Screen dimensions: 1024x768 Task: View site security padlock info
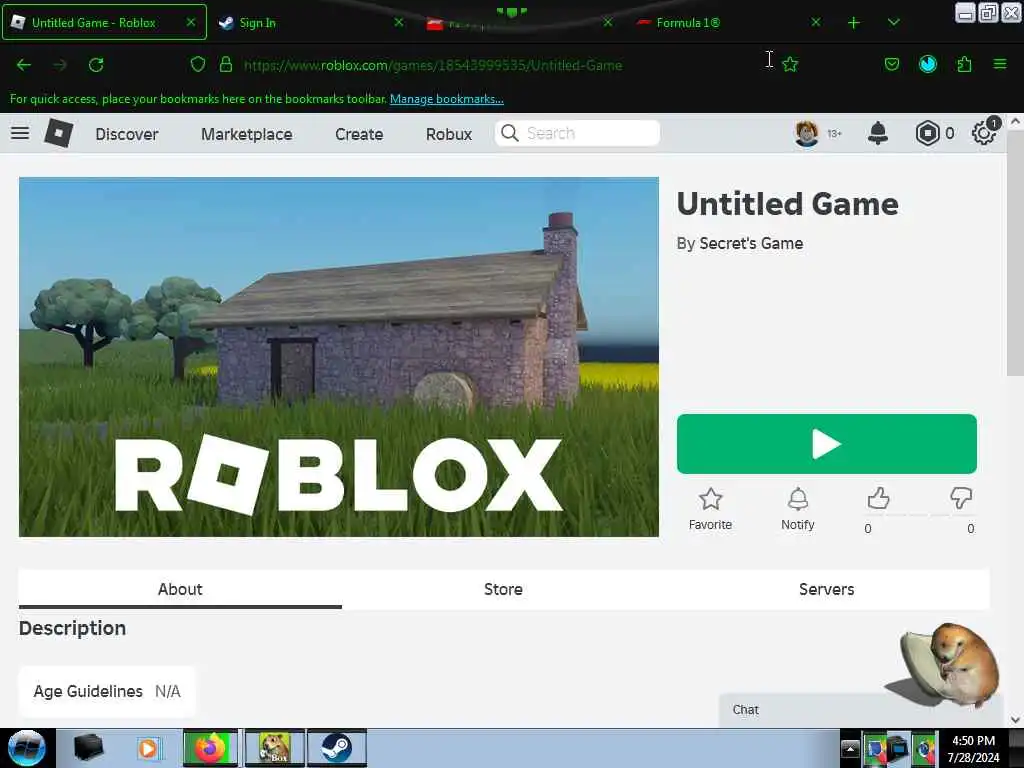(x=226, y=64)
